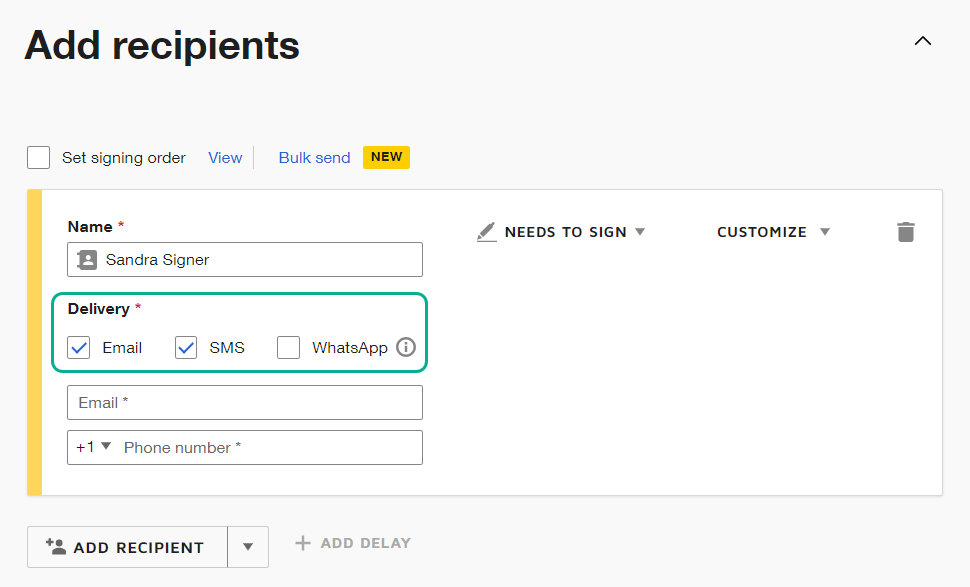Click the Bulk send link
Screen dimensions: 970x587
point(314,157)
